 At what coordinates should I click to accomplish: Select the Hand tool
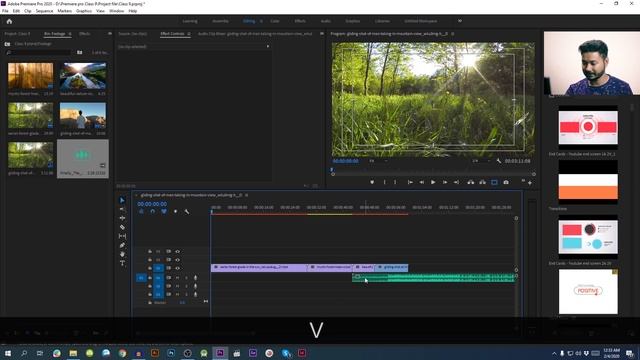coord(122,254)
